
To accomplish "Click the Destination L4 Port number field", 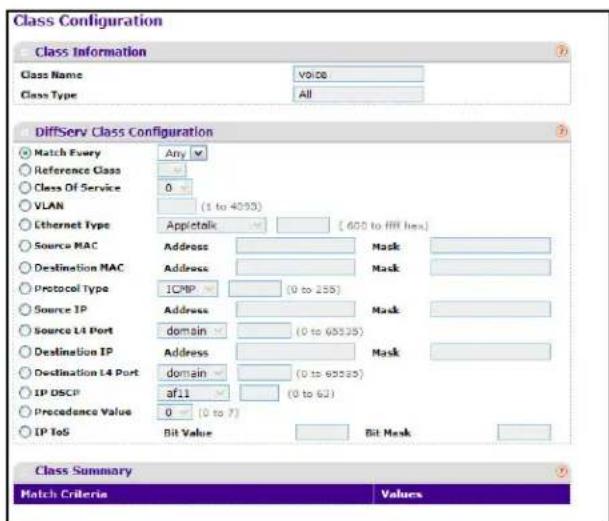I will click(x=264, y=373).
